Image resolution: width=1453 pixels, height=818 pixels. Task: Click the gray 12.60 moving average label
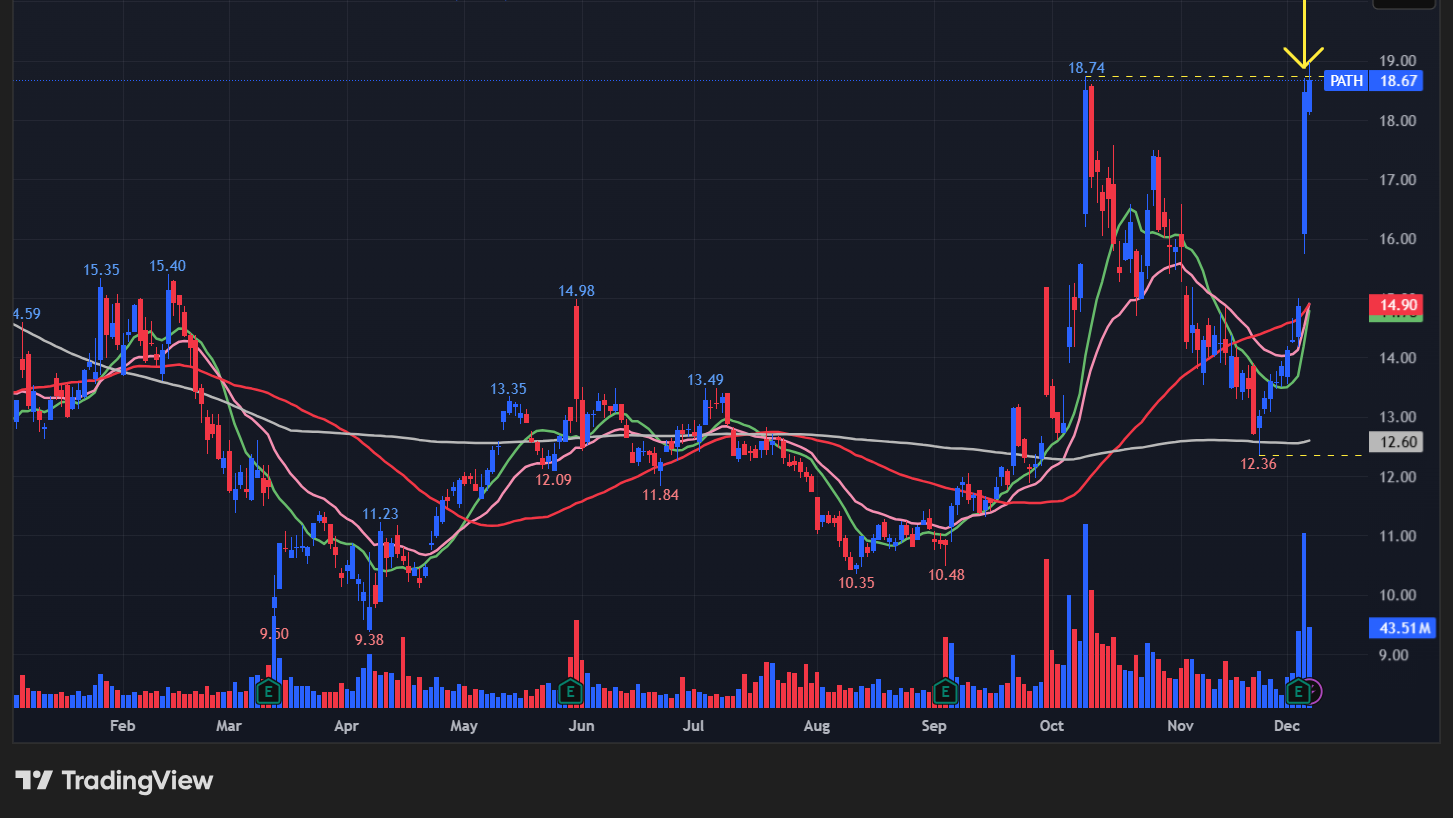tap(1395, 442)
